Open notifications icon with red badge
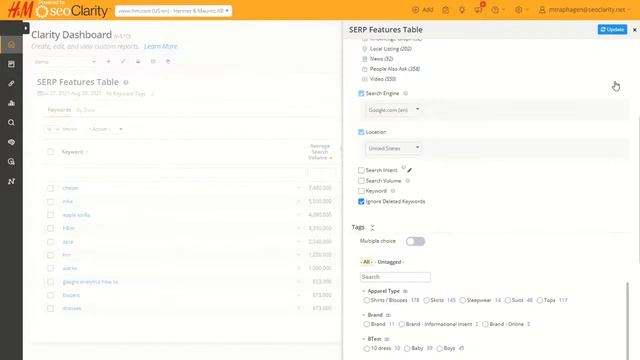The image size is (640, 360). 478,9
